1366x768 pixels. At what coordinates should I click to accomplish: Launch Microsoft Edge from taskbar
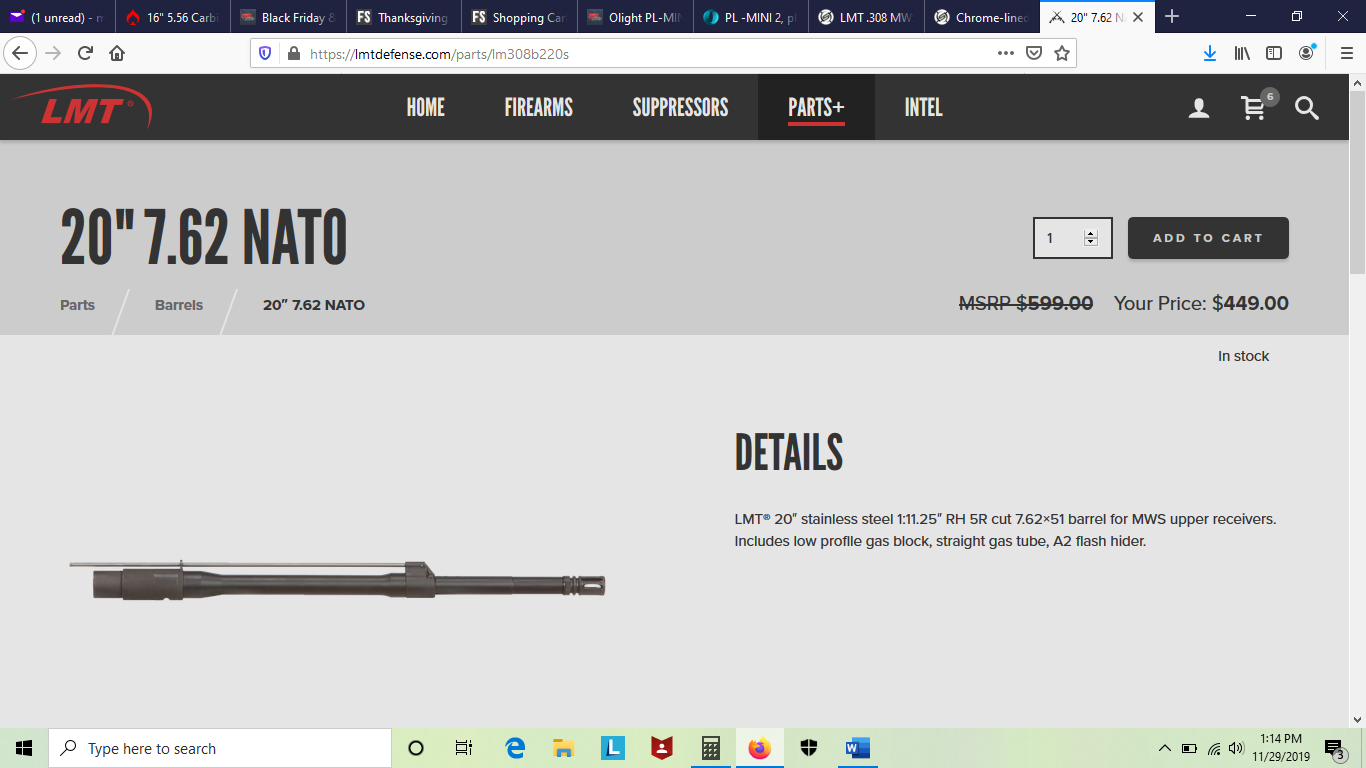click(x=515, y=748)
